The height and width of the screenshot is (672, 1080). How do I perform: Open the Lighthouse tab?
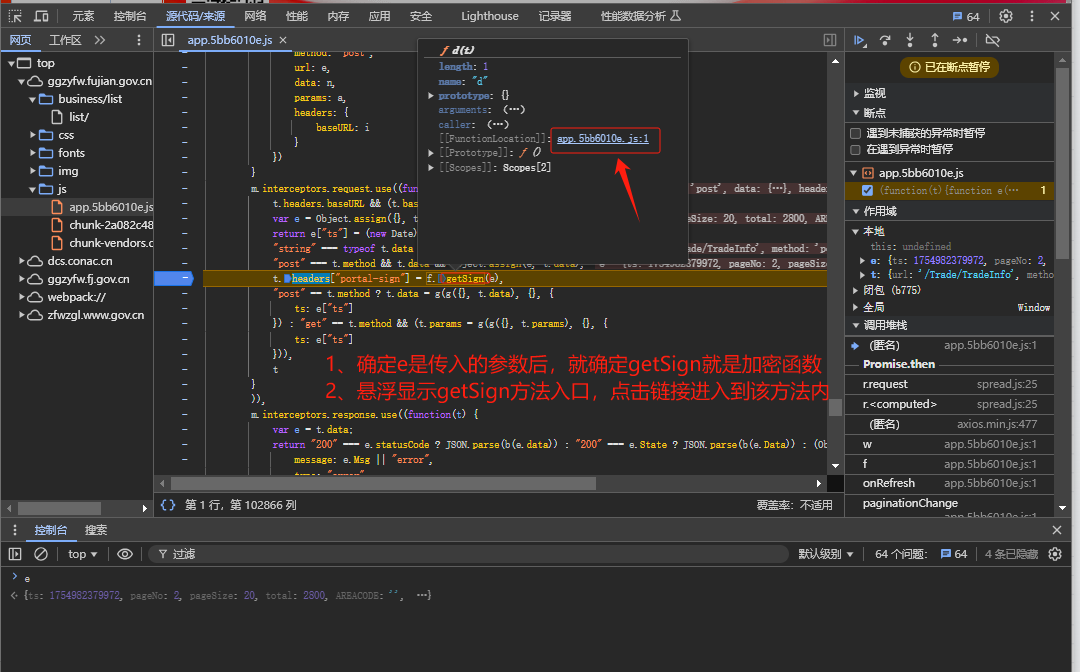click(x=490, y=16)
